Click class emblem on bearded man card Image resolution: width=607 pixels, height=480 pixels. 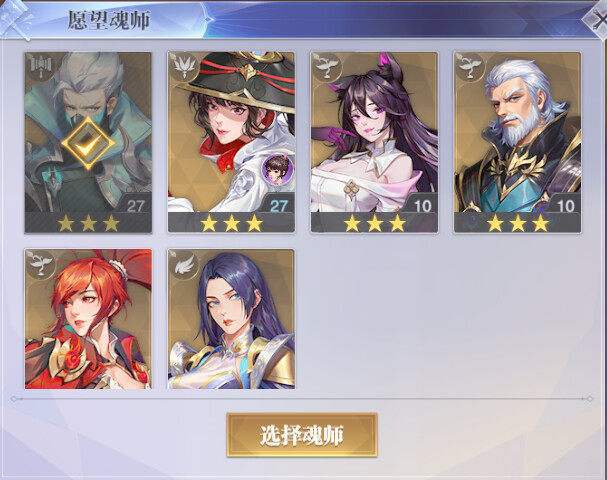click(471, 67)
